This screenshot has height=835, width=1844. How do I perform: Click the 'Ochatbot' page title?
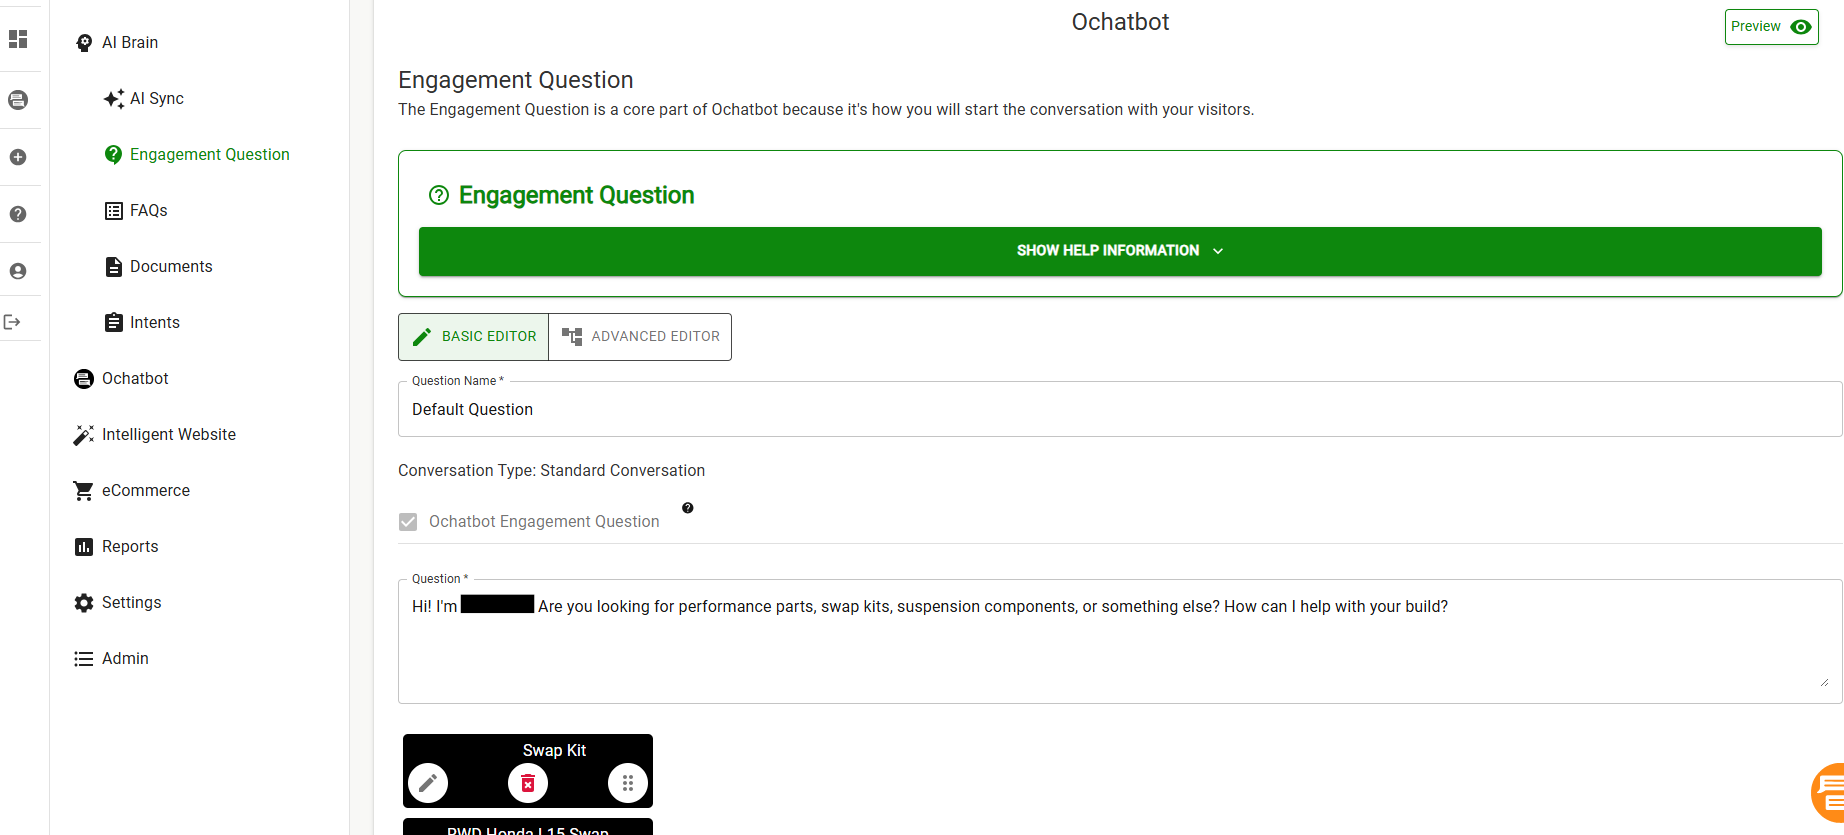click(x=1120, y=22)
